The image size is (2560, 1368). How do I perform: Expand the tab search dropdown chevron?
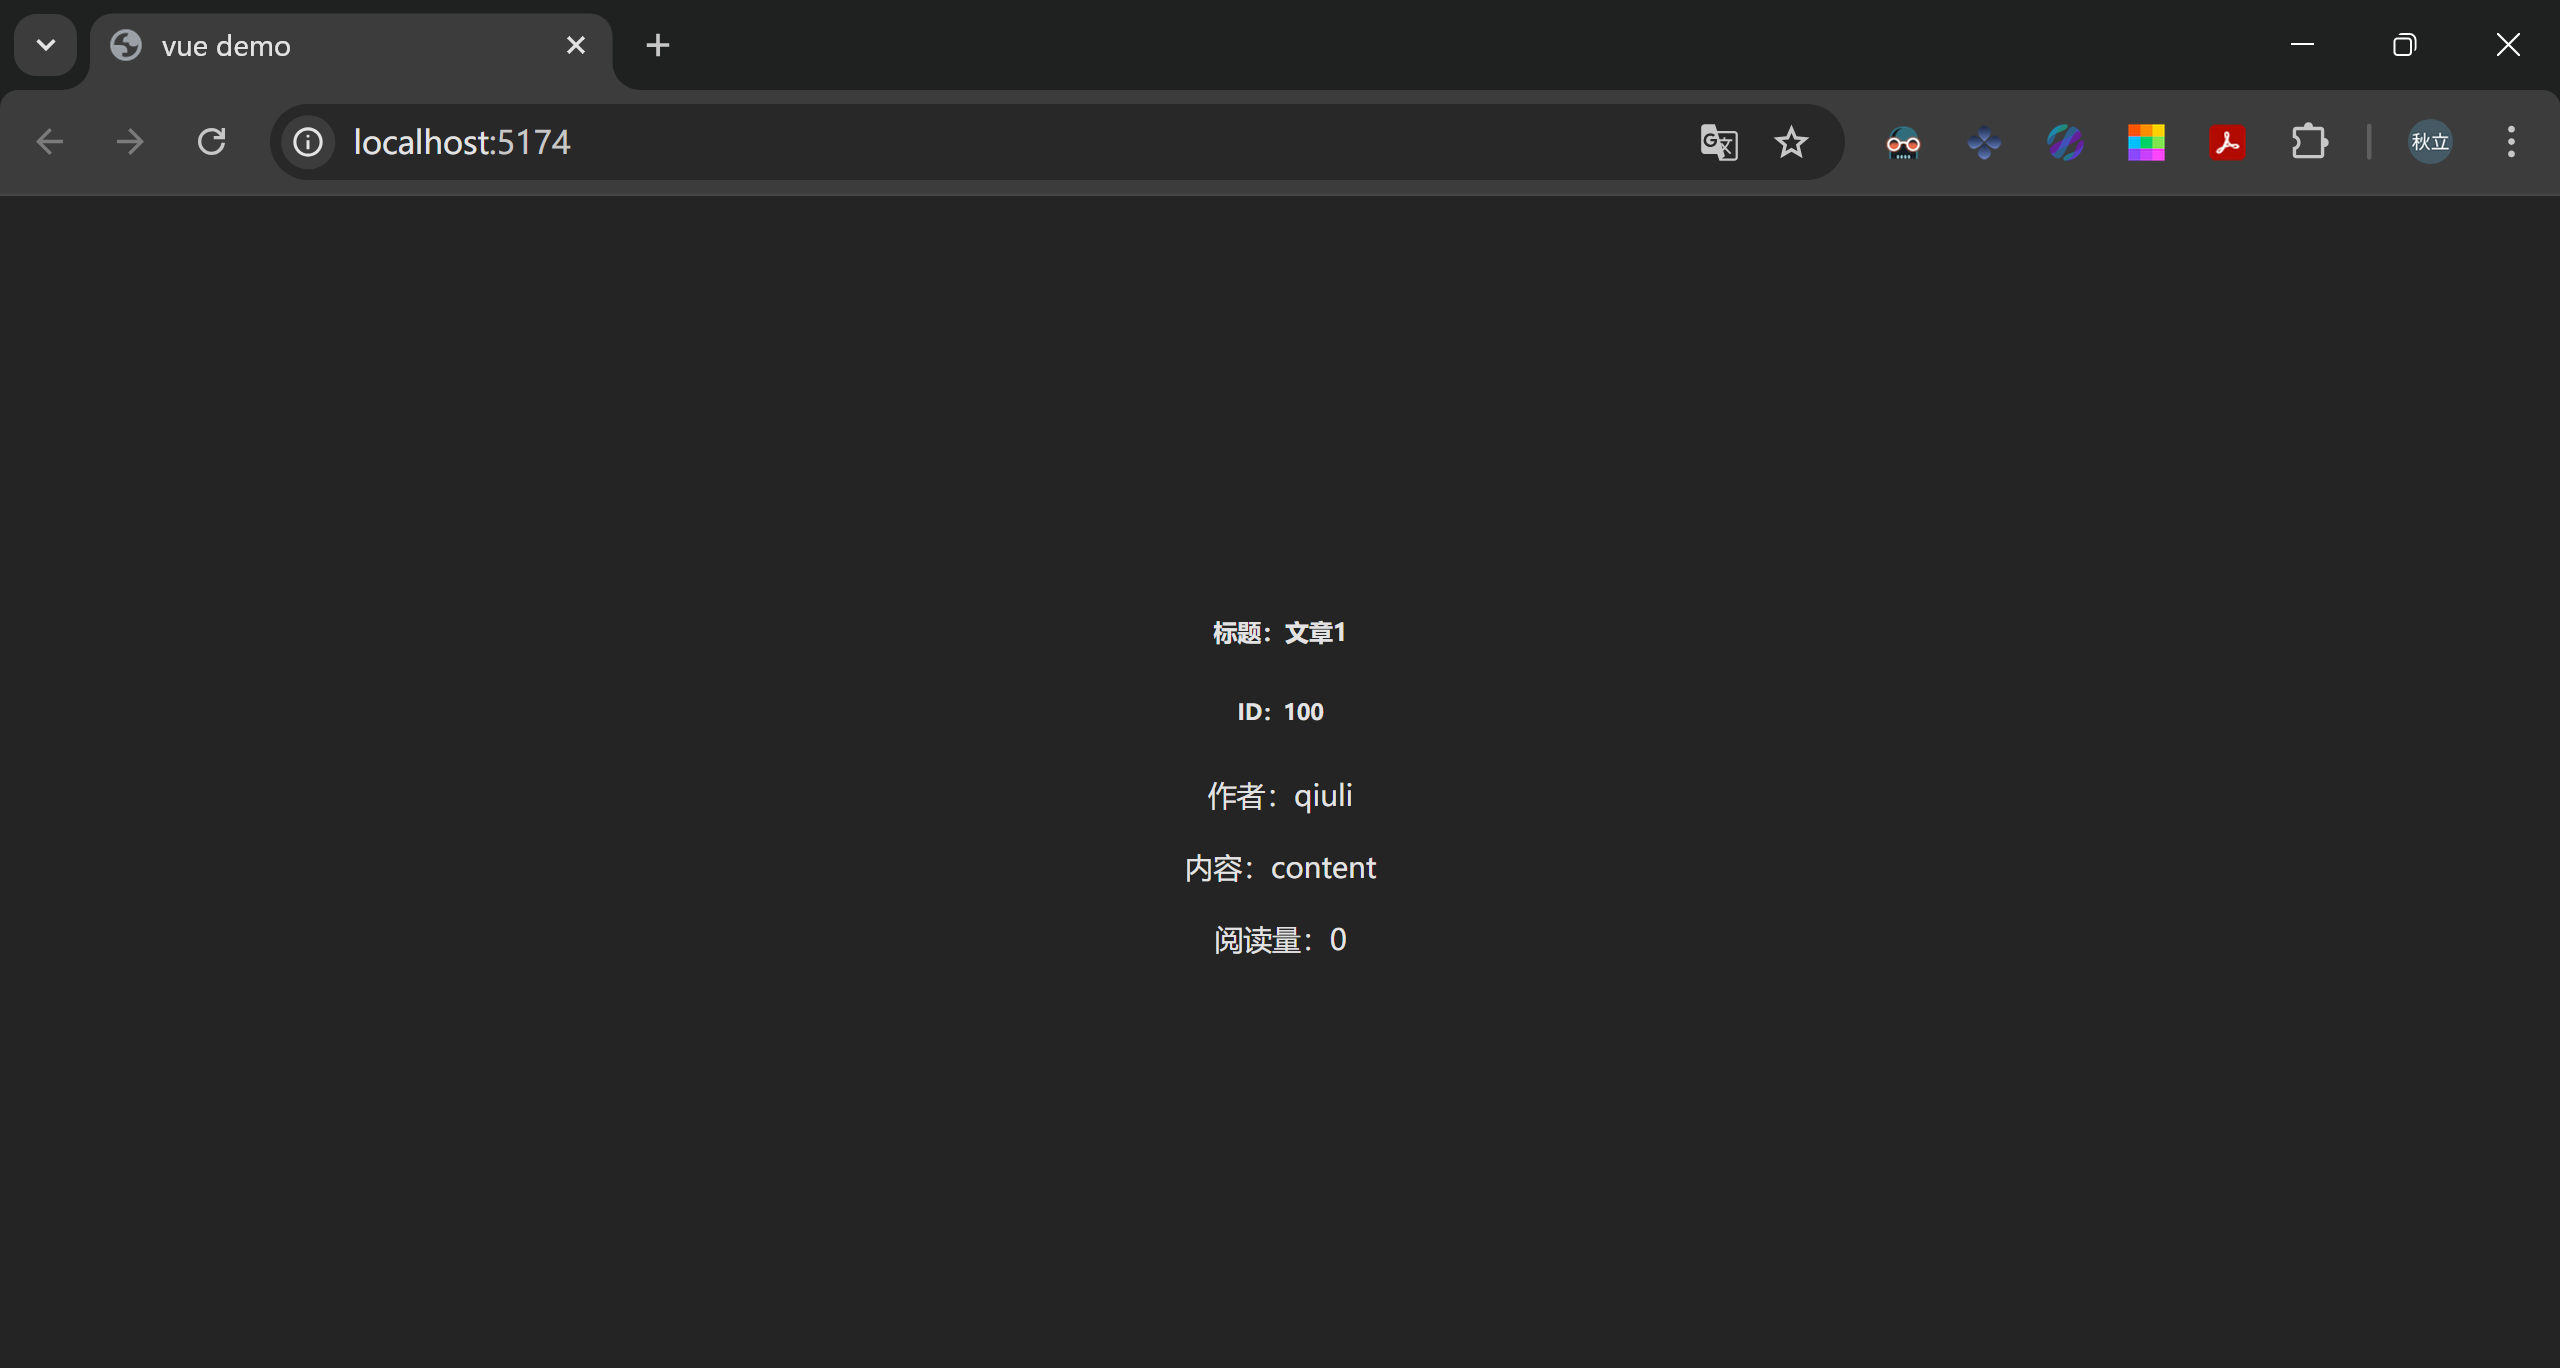46,45
